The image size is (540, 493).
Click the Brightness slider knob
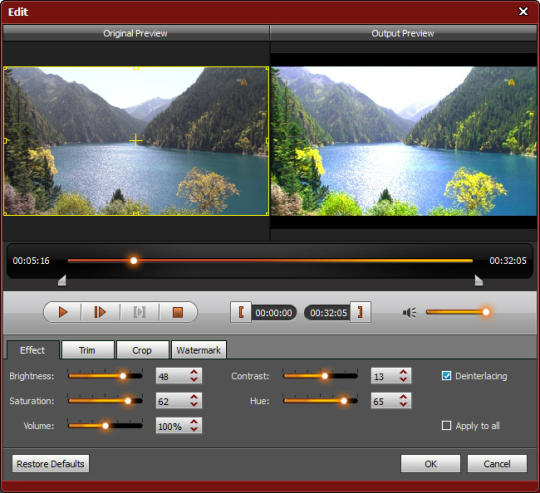(x=123, y=376)
